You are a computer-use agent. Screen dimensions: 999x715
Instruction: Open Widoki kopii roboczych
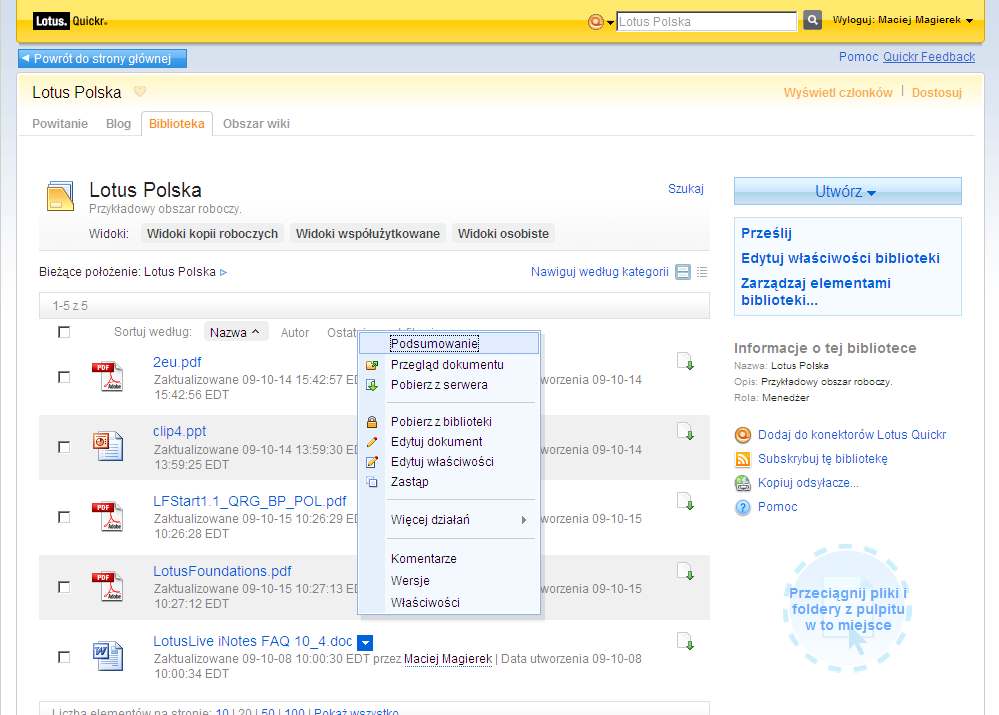tap(212, 234)
